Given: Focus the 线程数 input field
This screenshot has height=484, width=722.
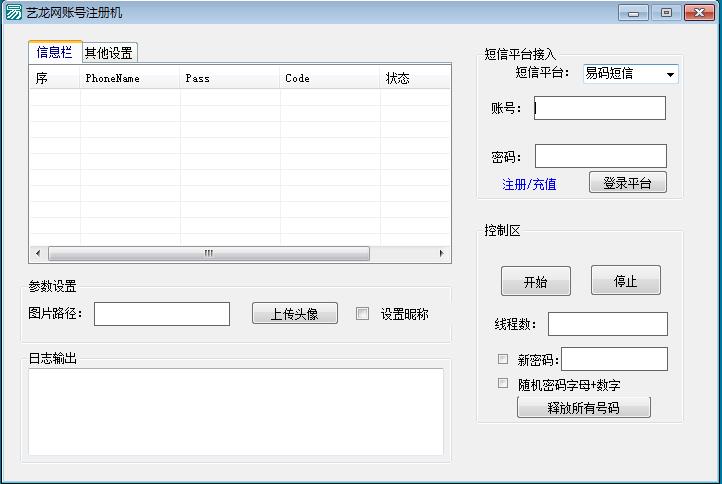Looking at the screenshot, I should [607, 324].
